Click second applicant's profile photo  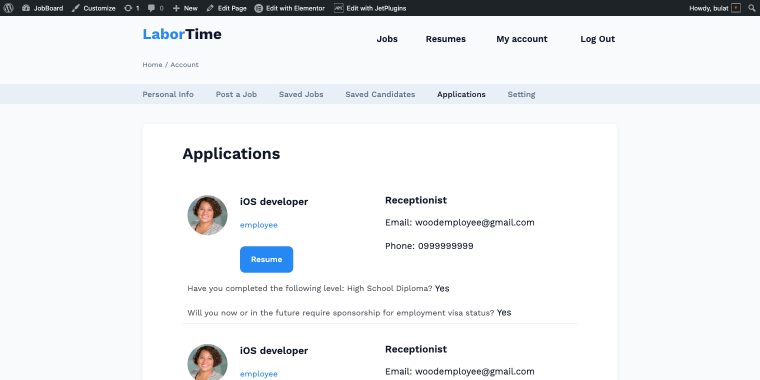207,362
